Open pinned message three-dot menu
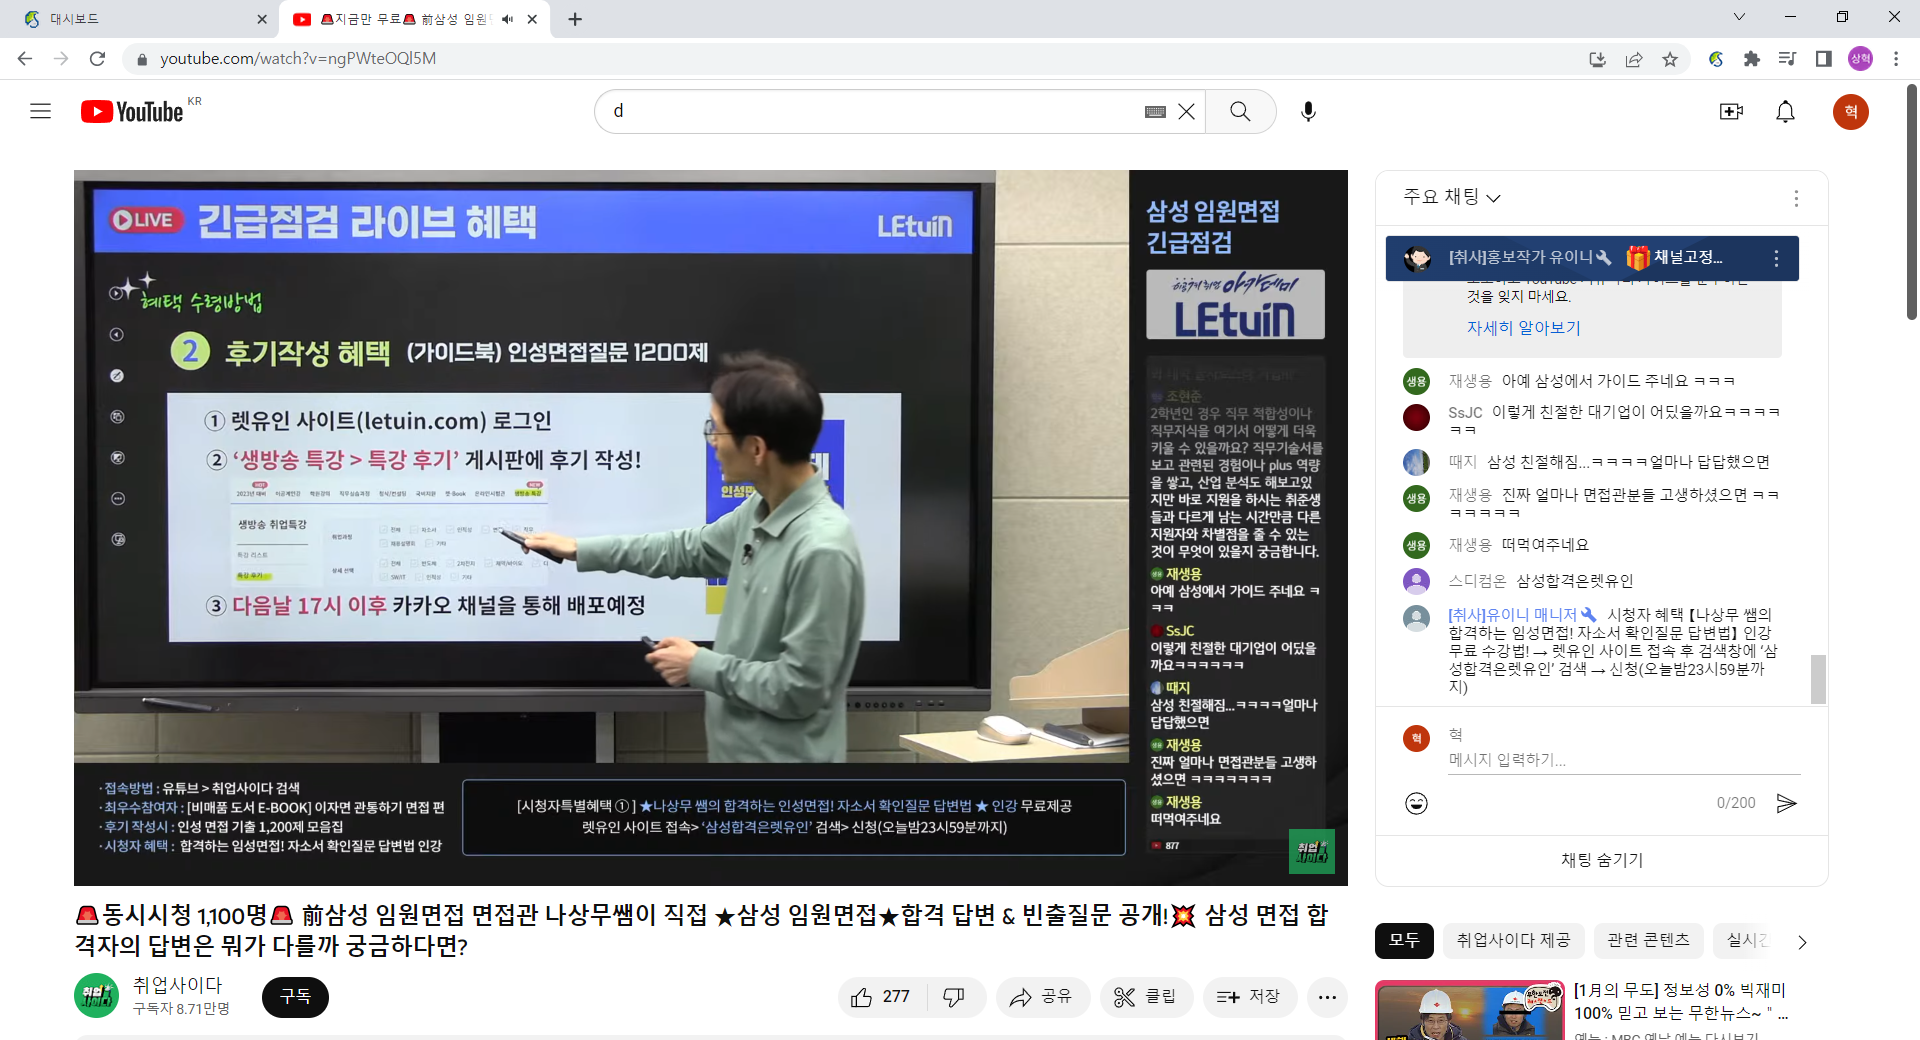The height and width of the screenshot is (1040, 1920). pos(1776,258)
